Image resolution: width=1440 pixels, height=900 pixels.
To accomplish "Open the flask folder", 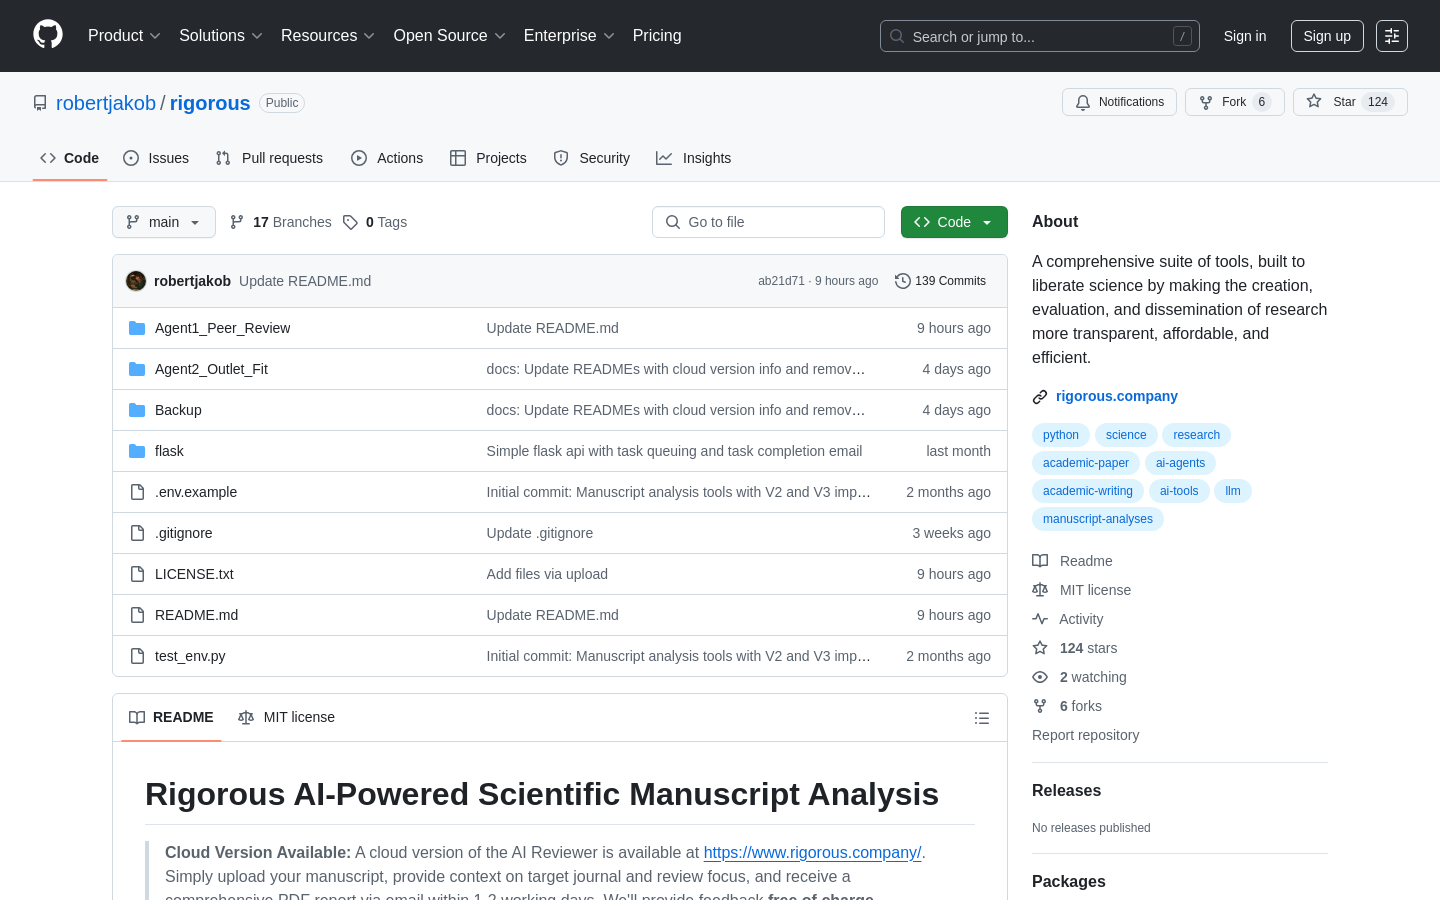I will 169,451.
